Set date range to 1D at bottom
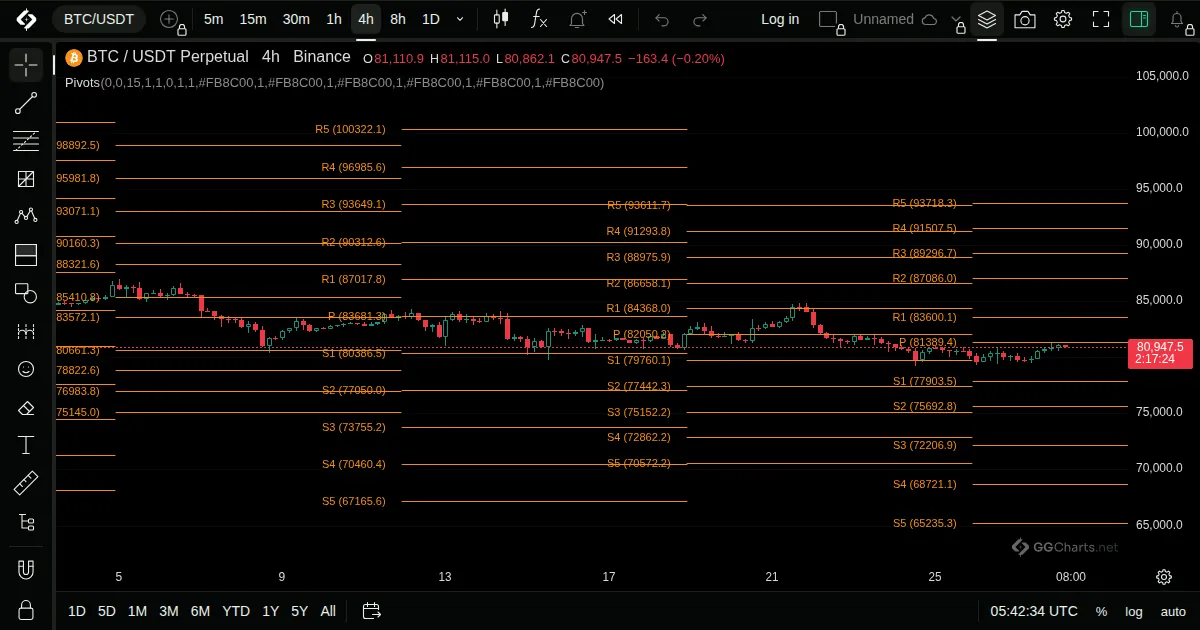The image size is (1200, 630). coord(77,611)
